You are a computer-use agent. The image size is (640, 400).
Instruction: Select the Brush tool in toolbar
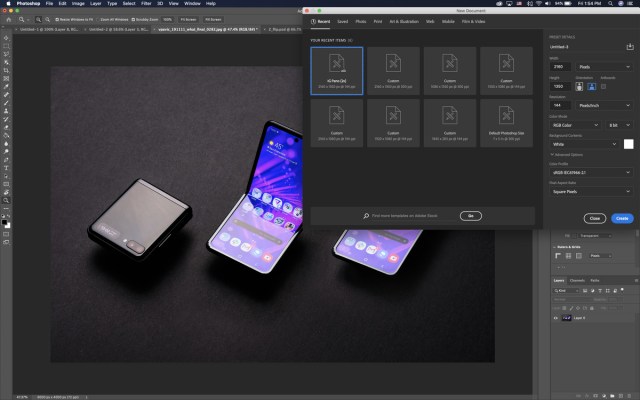[x=6, y=103]
